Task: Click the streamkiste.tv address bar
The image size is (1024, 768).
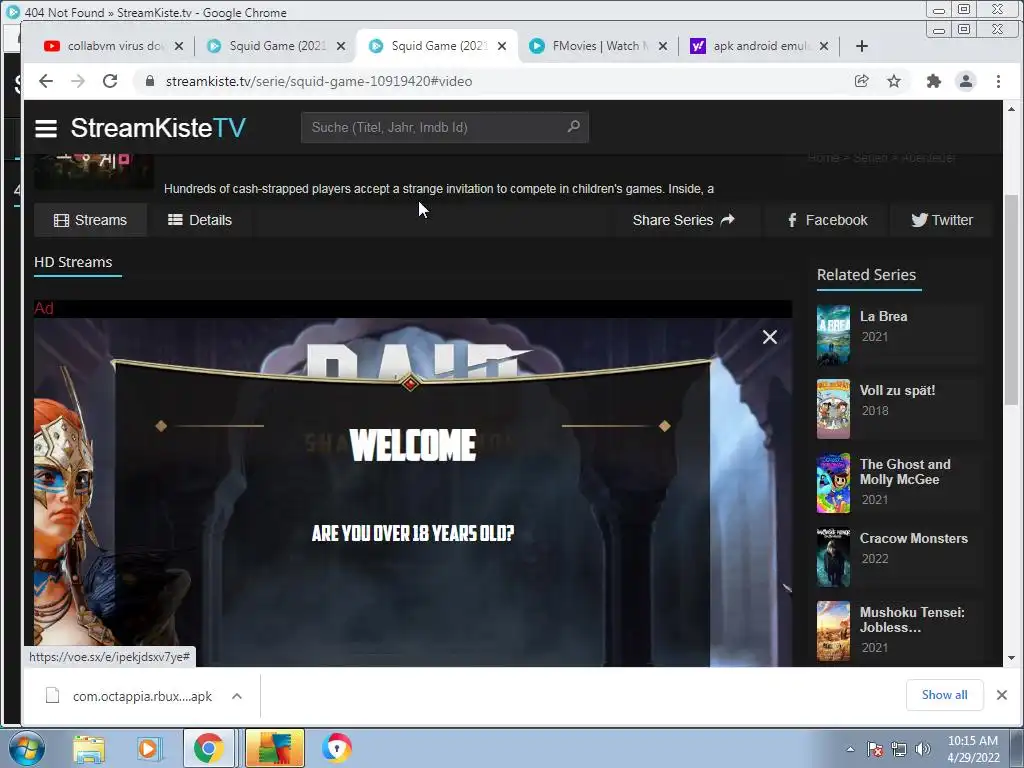Action: [319, 81]
